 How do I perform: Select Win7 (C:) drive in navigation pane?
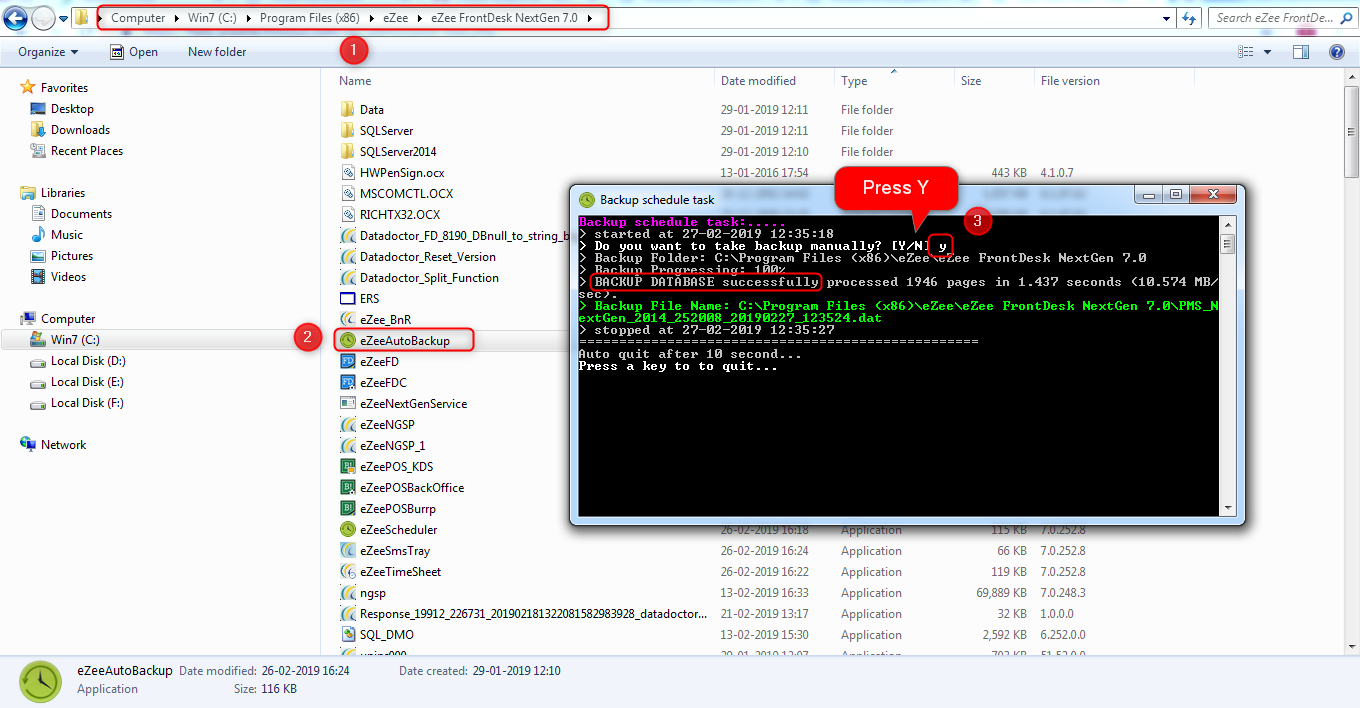[x=75, y=340]
